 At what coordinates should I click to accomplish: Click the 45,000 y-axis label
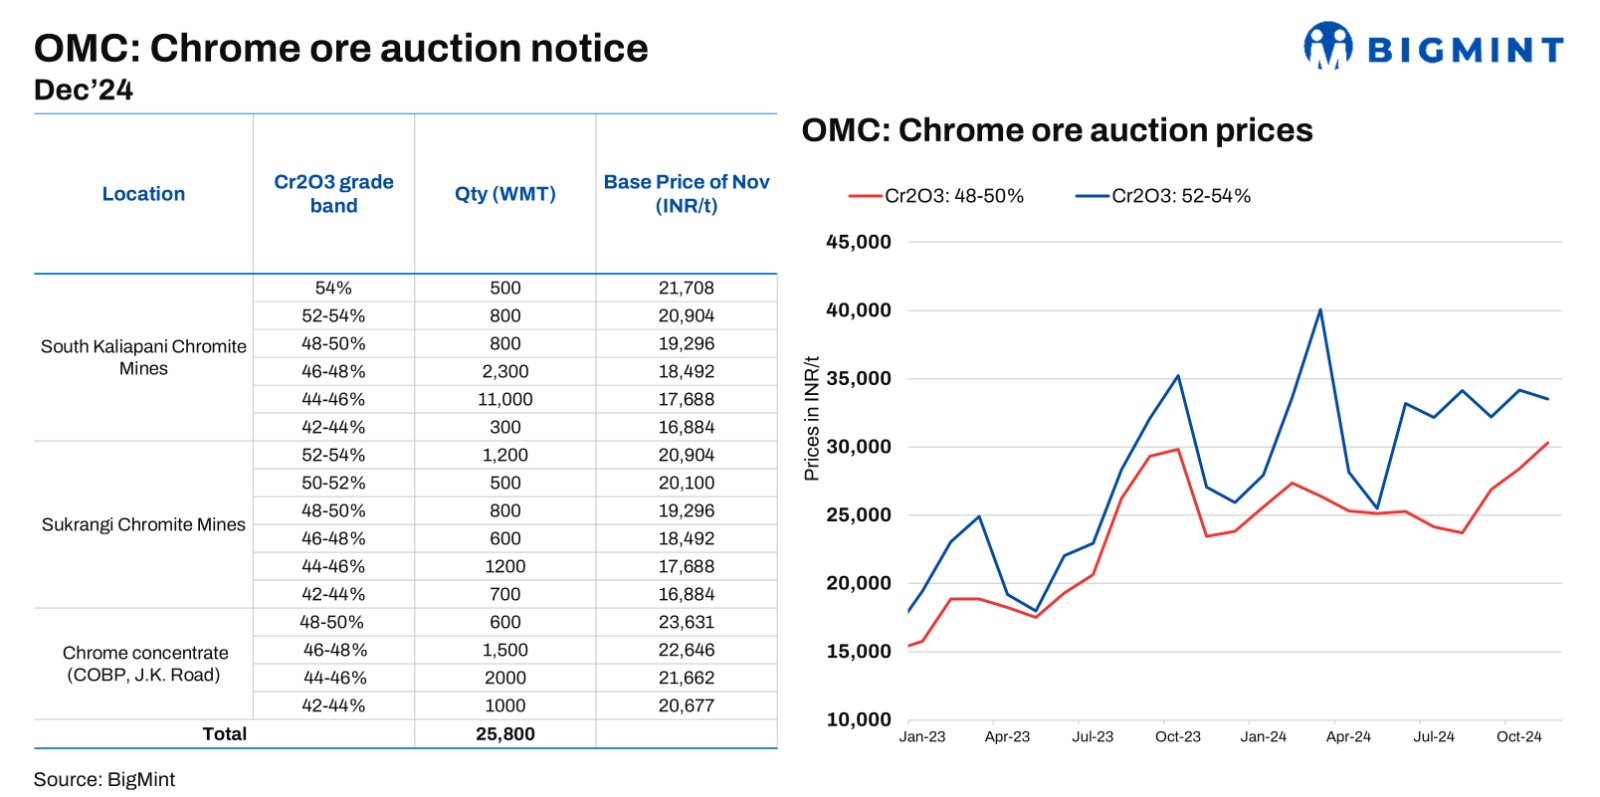click(858, 242)
